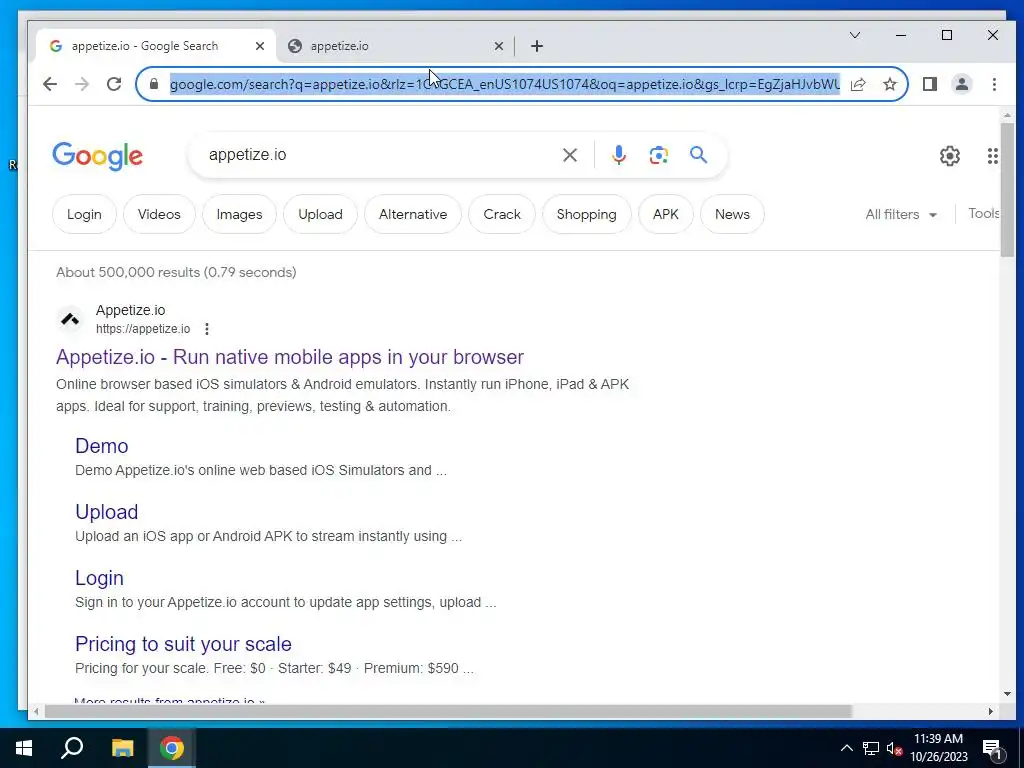The image size is (1024, 768).
Task: Open File Explorer from the taskbar
Action: click(x=122, y=748)
